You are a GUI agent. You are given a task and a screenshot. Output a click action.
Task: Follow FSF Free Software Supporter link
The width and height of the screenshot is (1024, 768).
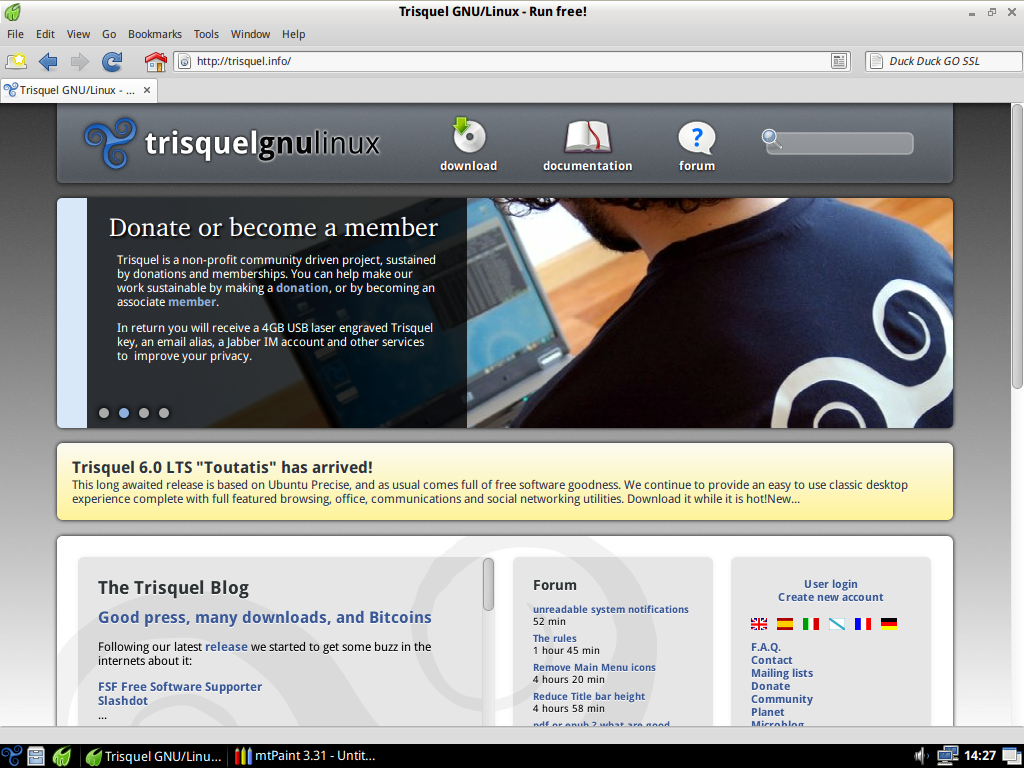[x=180, y=686]
